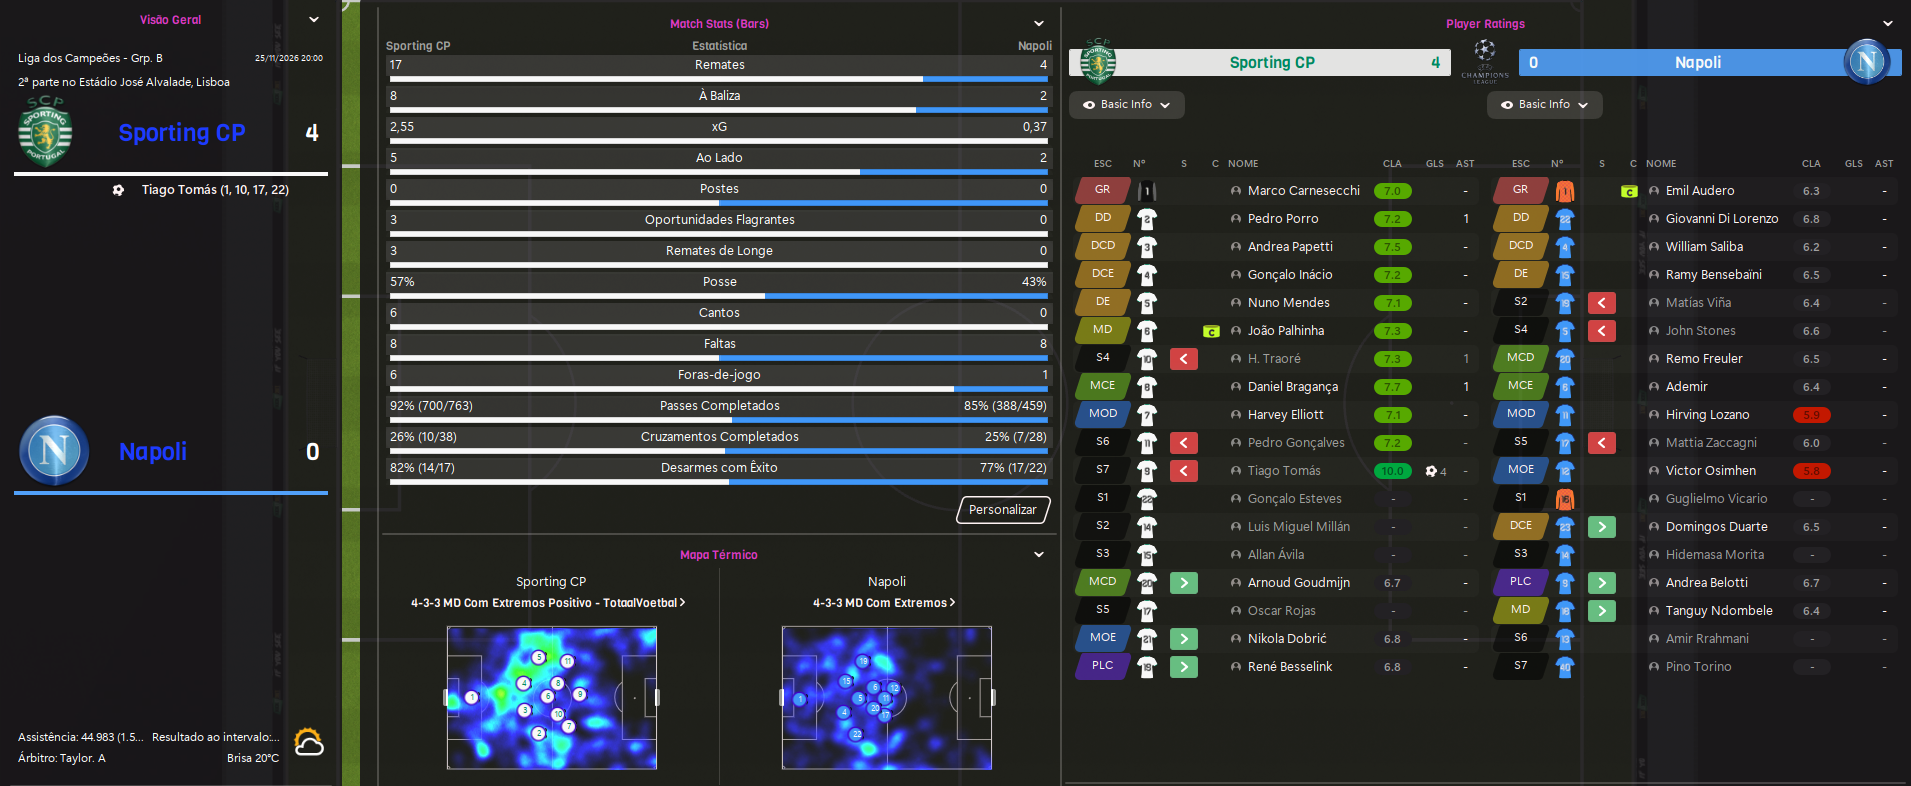Image resolution: width=1911 pixels, height=786 pixels.
Task: Open Sporting CP's 4-3-3 TotaalVoetbal formation link
Action: 548,603
